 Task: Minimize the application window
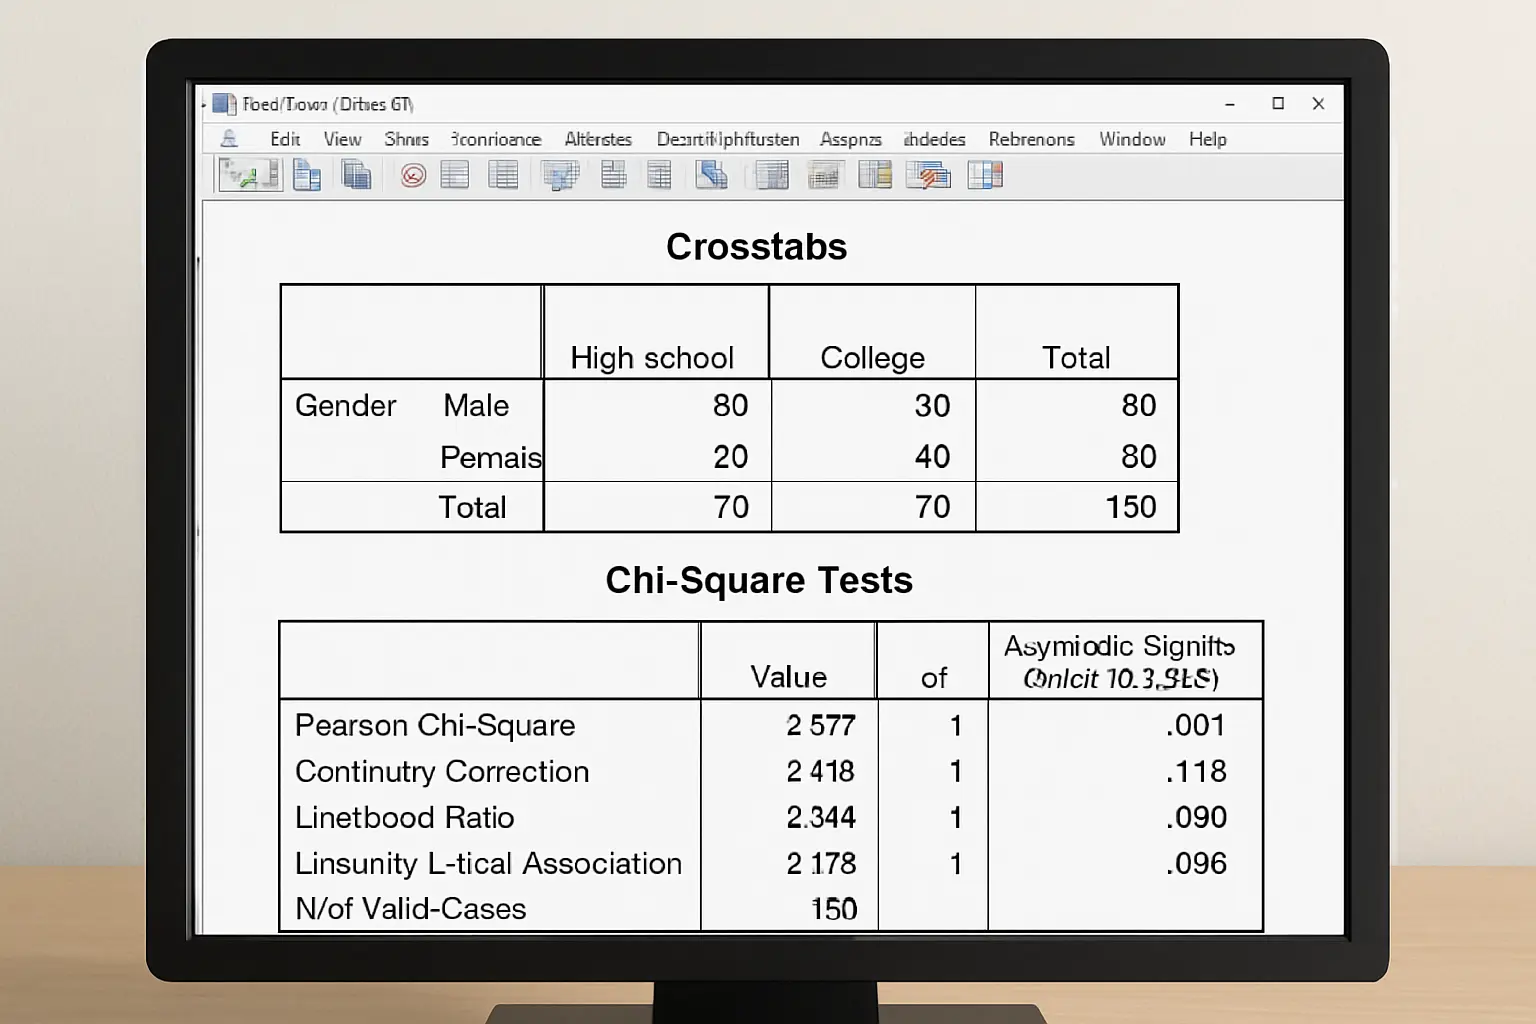[1230, 104]
